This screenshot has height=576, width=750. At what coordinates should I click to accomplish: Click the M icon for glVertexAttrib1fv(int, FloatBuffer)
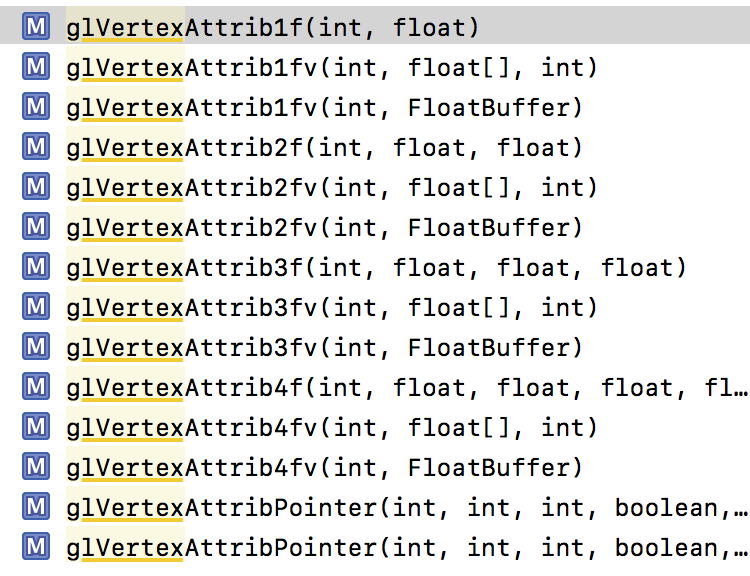(36, 108)
